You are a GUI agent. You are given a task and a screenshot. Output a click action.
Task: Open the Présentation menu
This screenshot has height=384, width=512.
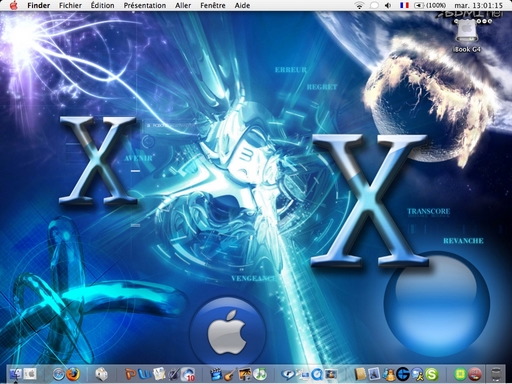[145, 5]
